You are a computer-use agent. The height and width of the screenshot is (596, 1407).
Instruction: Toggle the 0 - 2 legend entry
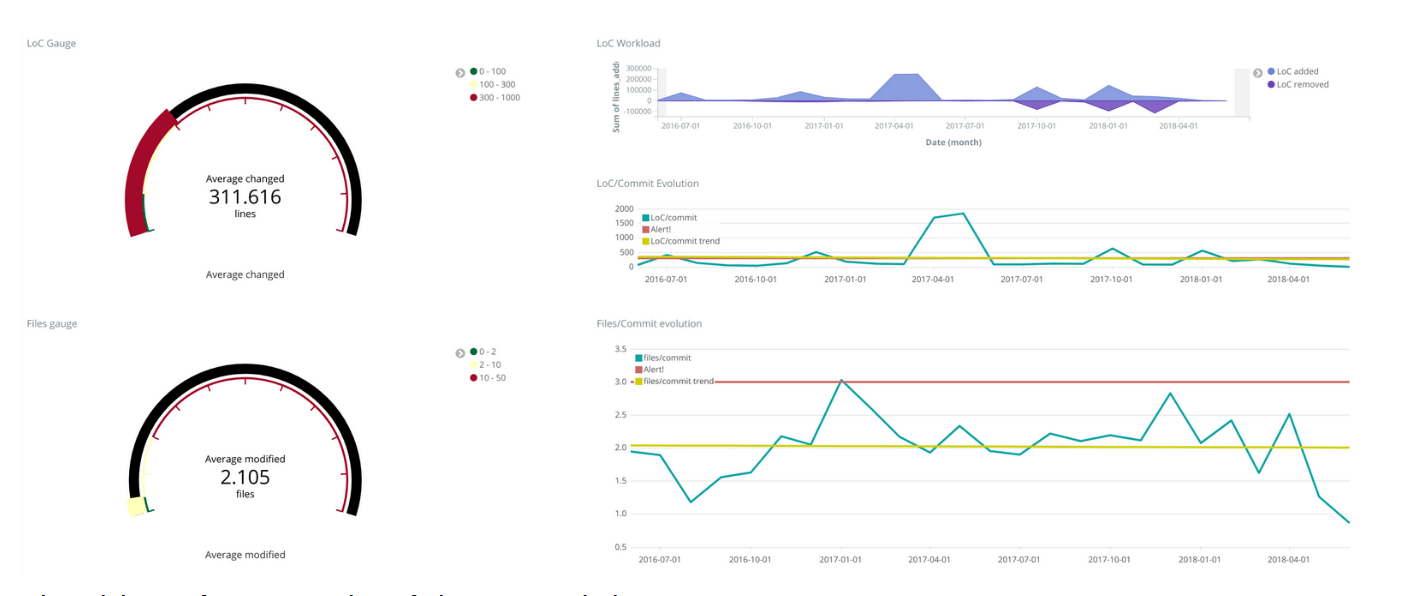click(483, 352)
